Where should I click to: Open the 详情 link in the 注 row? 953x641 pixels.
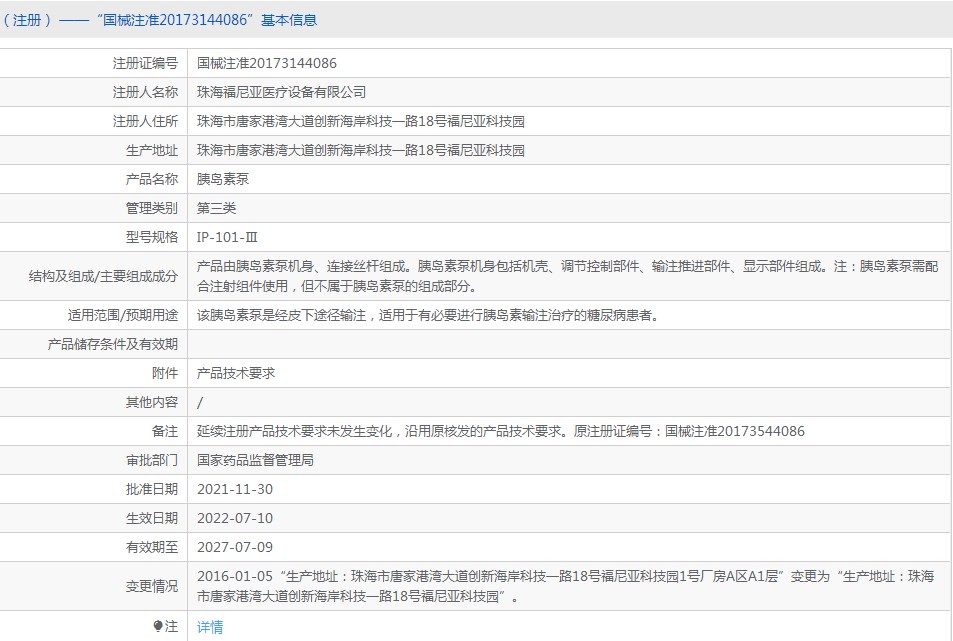(x=210, y=626)
